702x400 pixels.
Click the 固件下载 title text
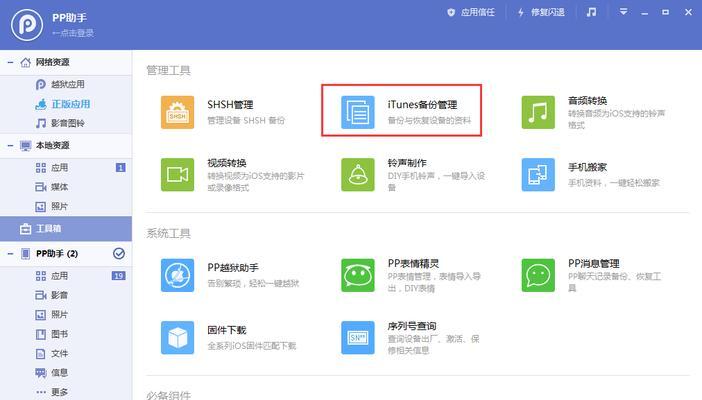tap(227, 330)
